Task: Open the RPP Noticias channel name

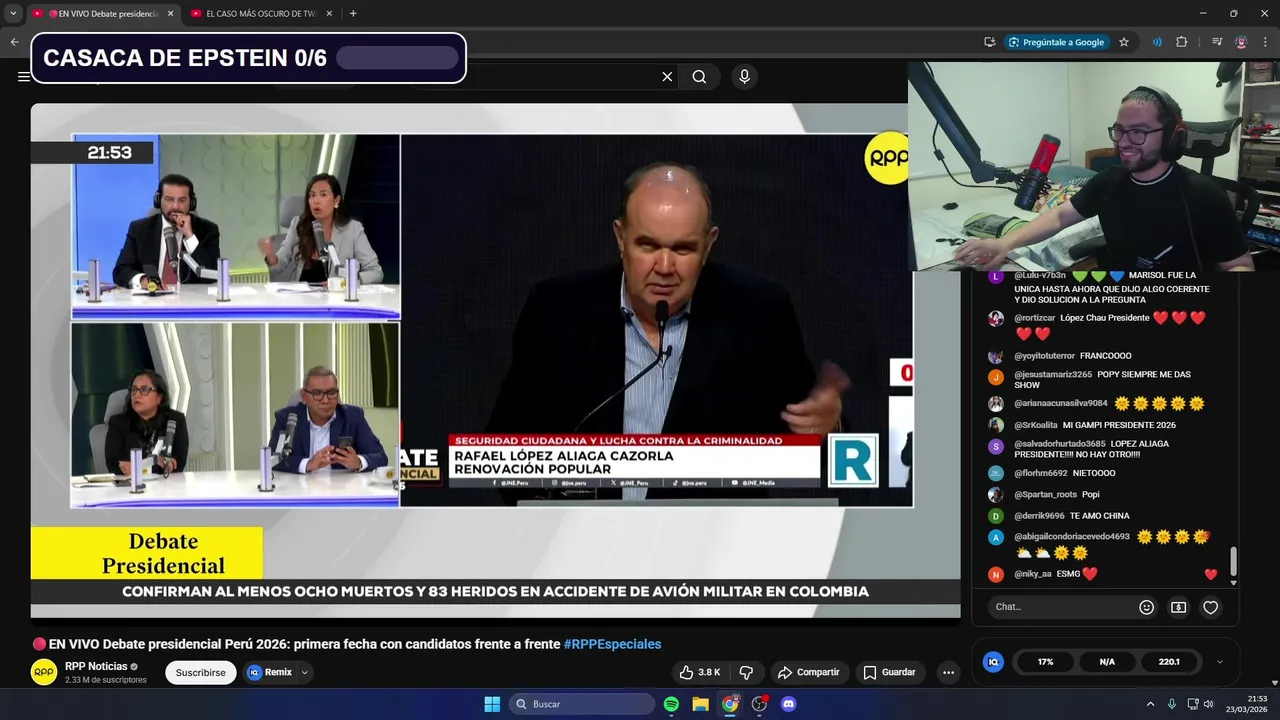Action: click(96, 666)
